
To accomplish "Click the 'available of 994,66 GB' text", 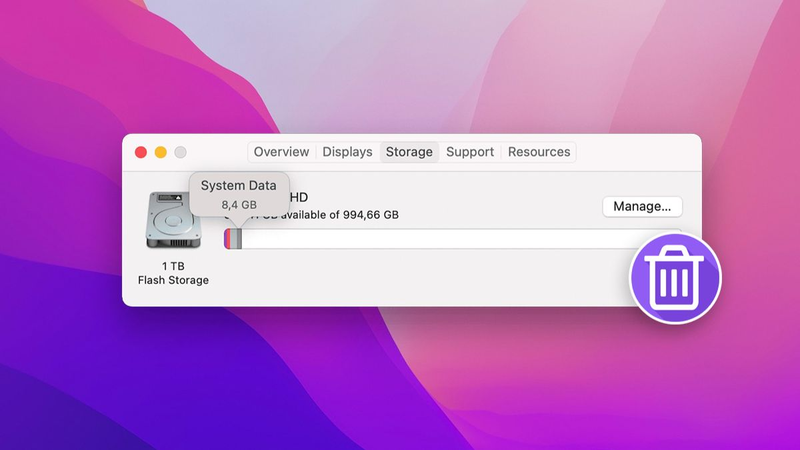I will pos(339,215).
